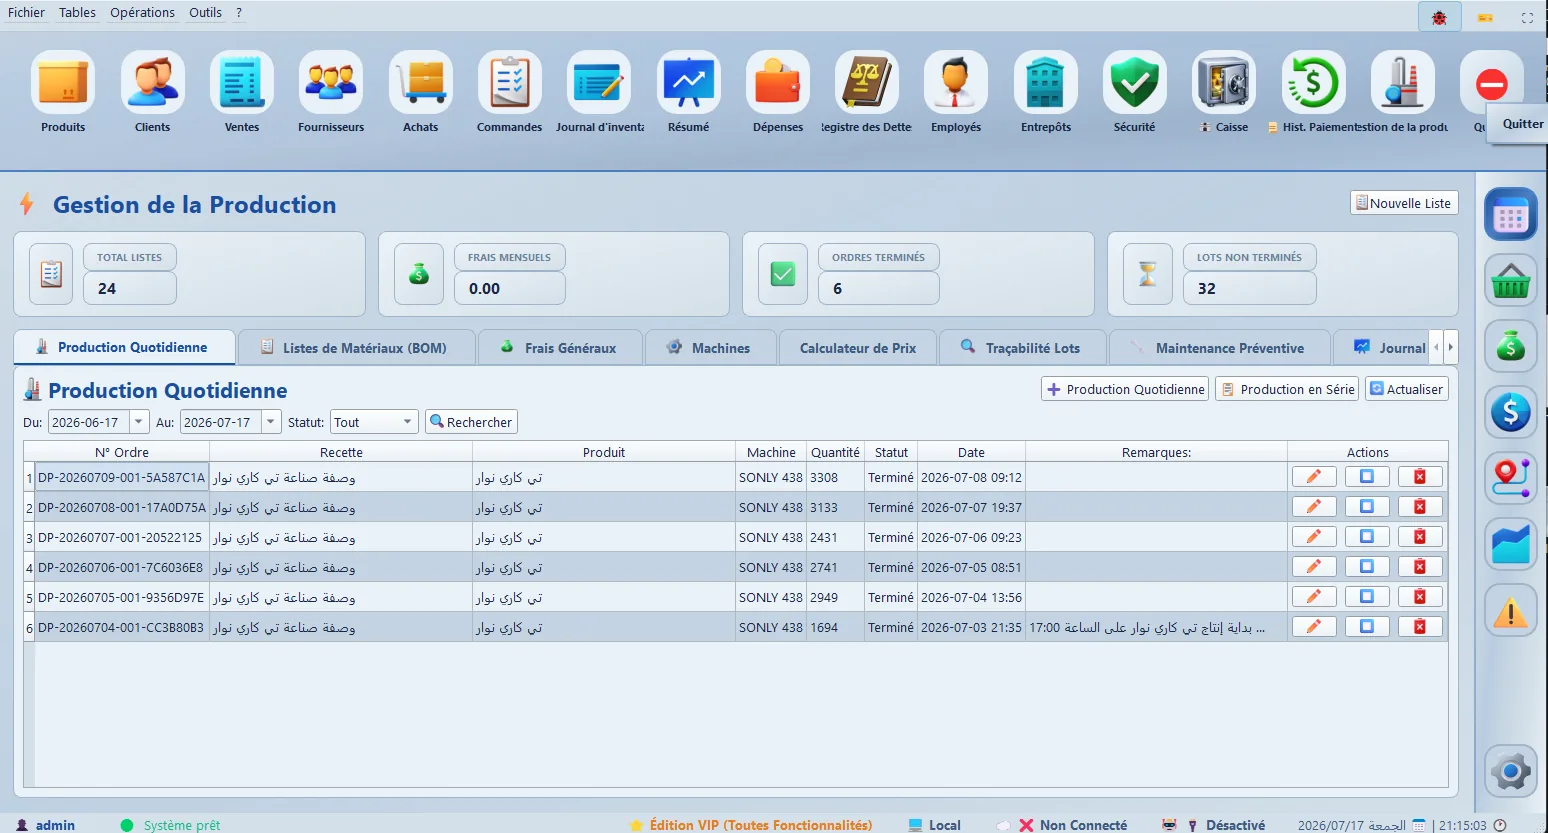Viewport: 1548px width, 833px height.
Task: Open the settings gear in sidebar
Action: 1510,771
